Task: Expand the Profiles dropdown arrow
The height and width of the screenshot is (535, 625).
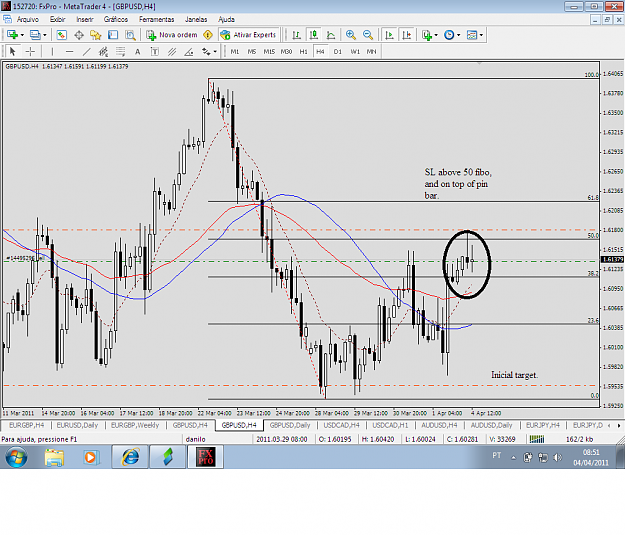Action: [45, 35]
